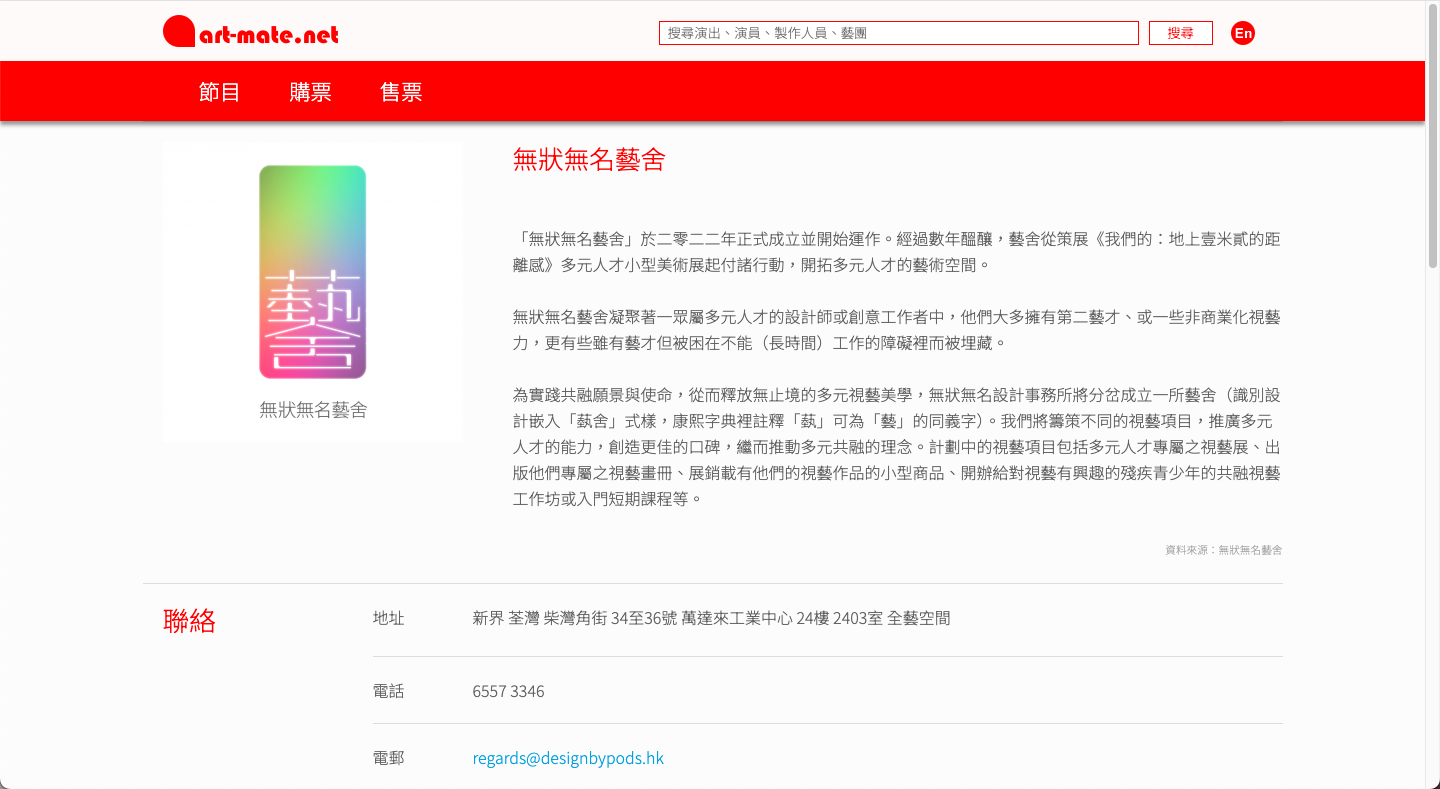Click the address text starting 新界 荃灣
This screenshot has width=1440, height=789.
711,618
